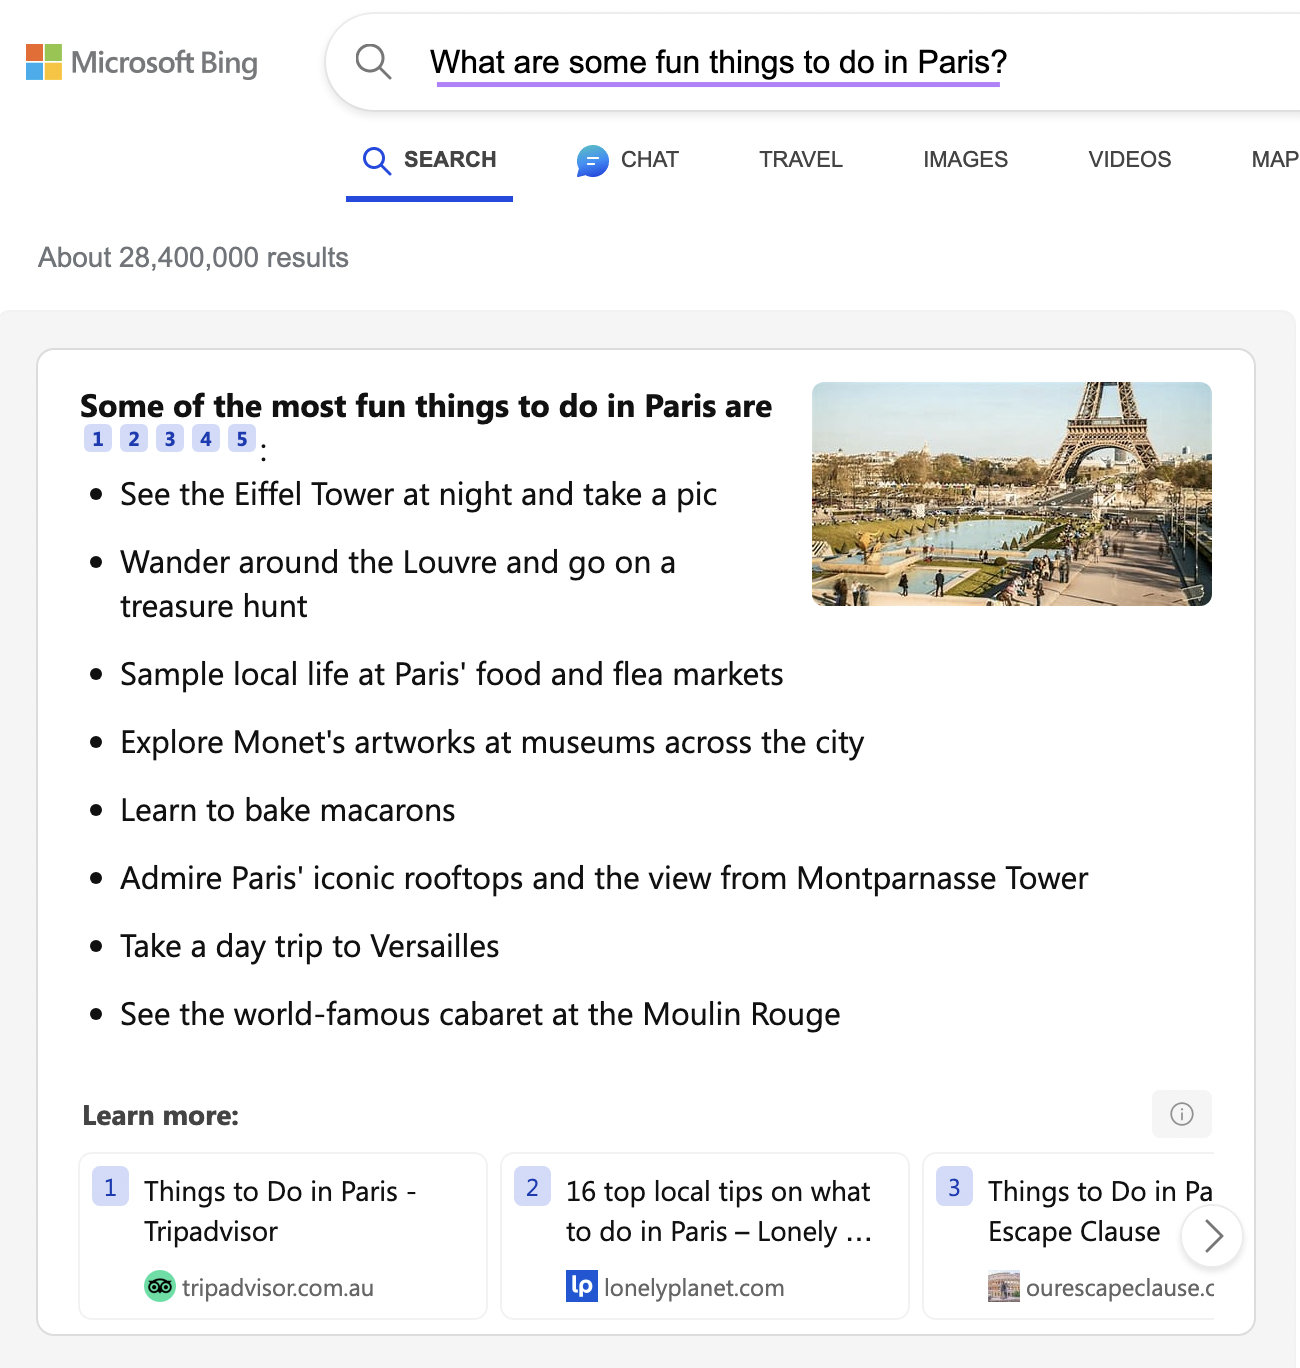Click number 3 badge on Escape Clause card
1300x1368 pixels.
(954, 1187)
